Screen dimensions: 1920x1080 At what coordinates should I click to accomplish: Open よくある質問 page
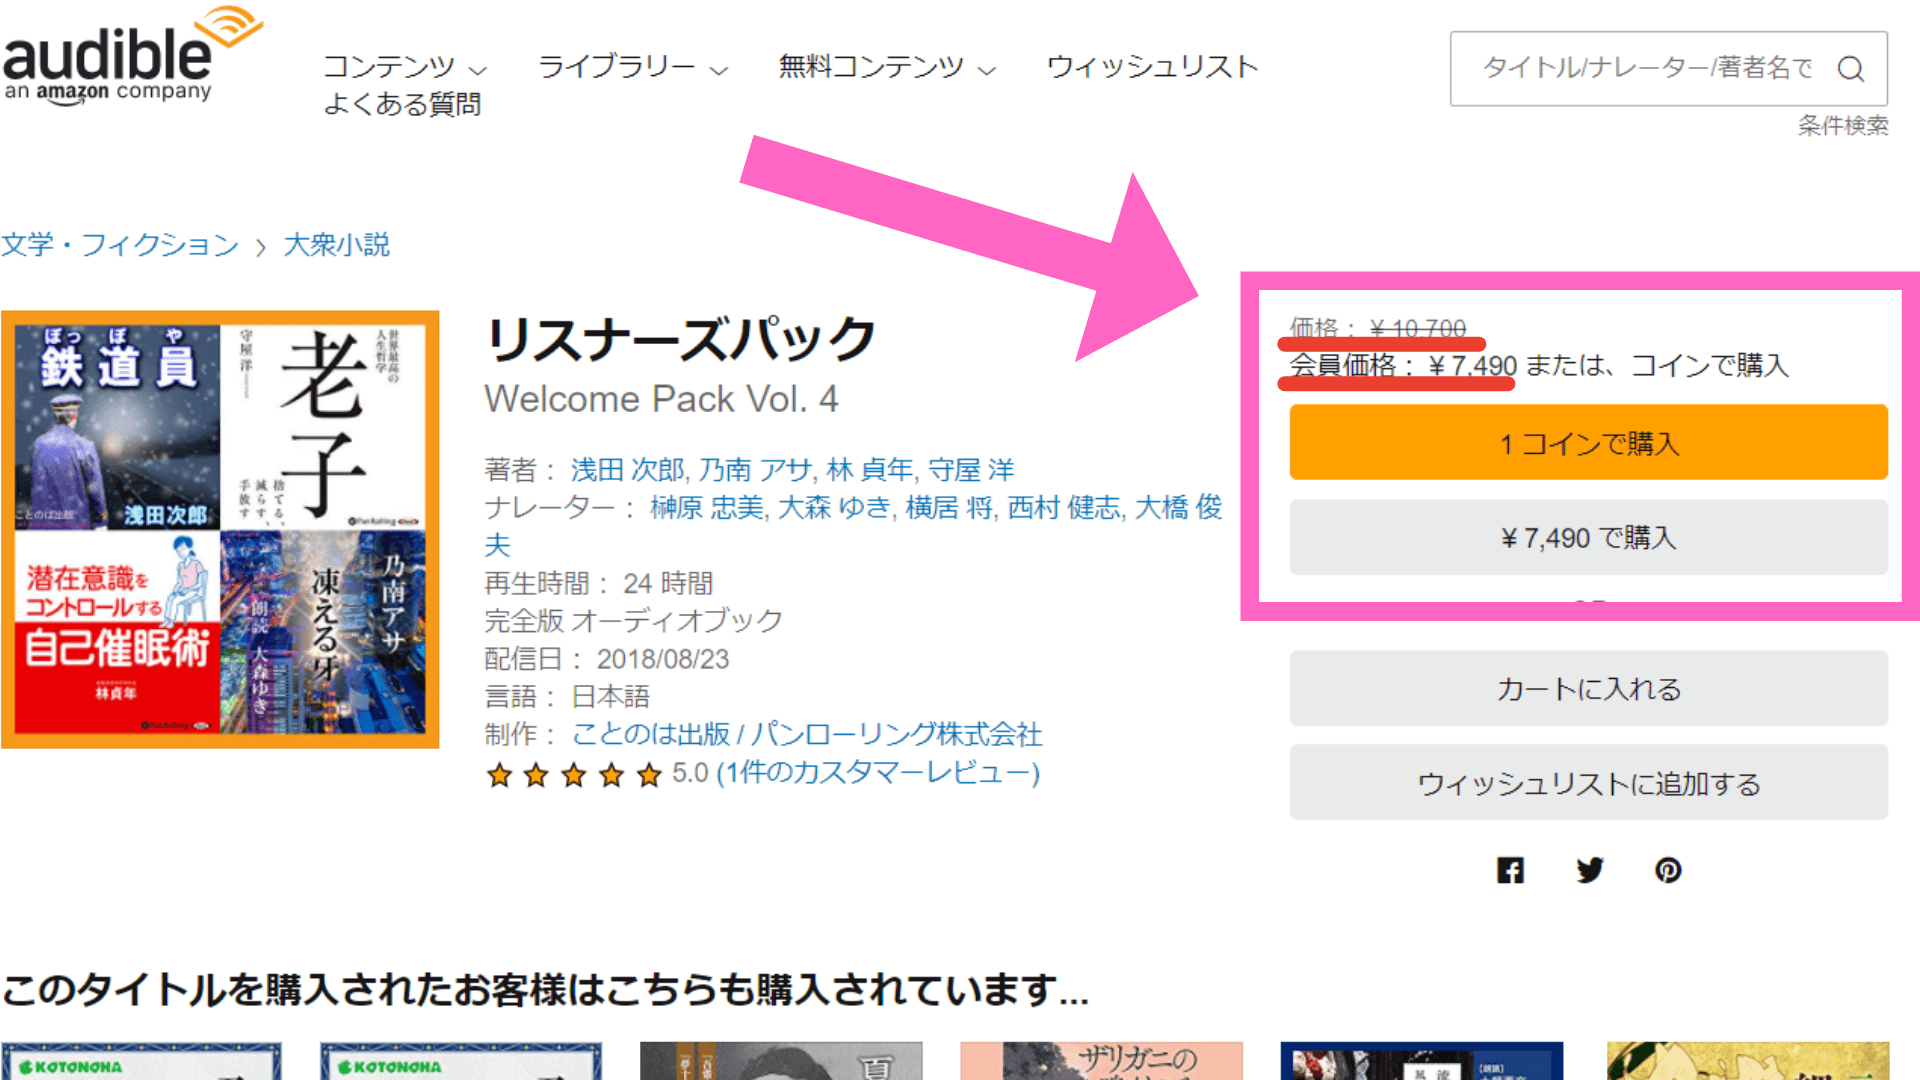[x=402, y=104]
